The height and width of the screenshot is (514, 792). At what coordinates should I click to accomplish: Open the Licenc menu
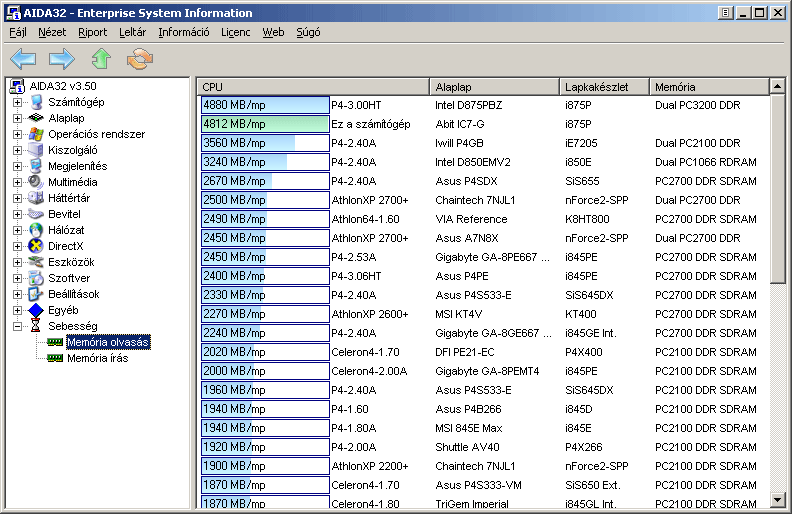coord(235,32)
